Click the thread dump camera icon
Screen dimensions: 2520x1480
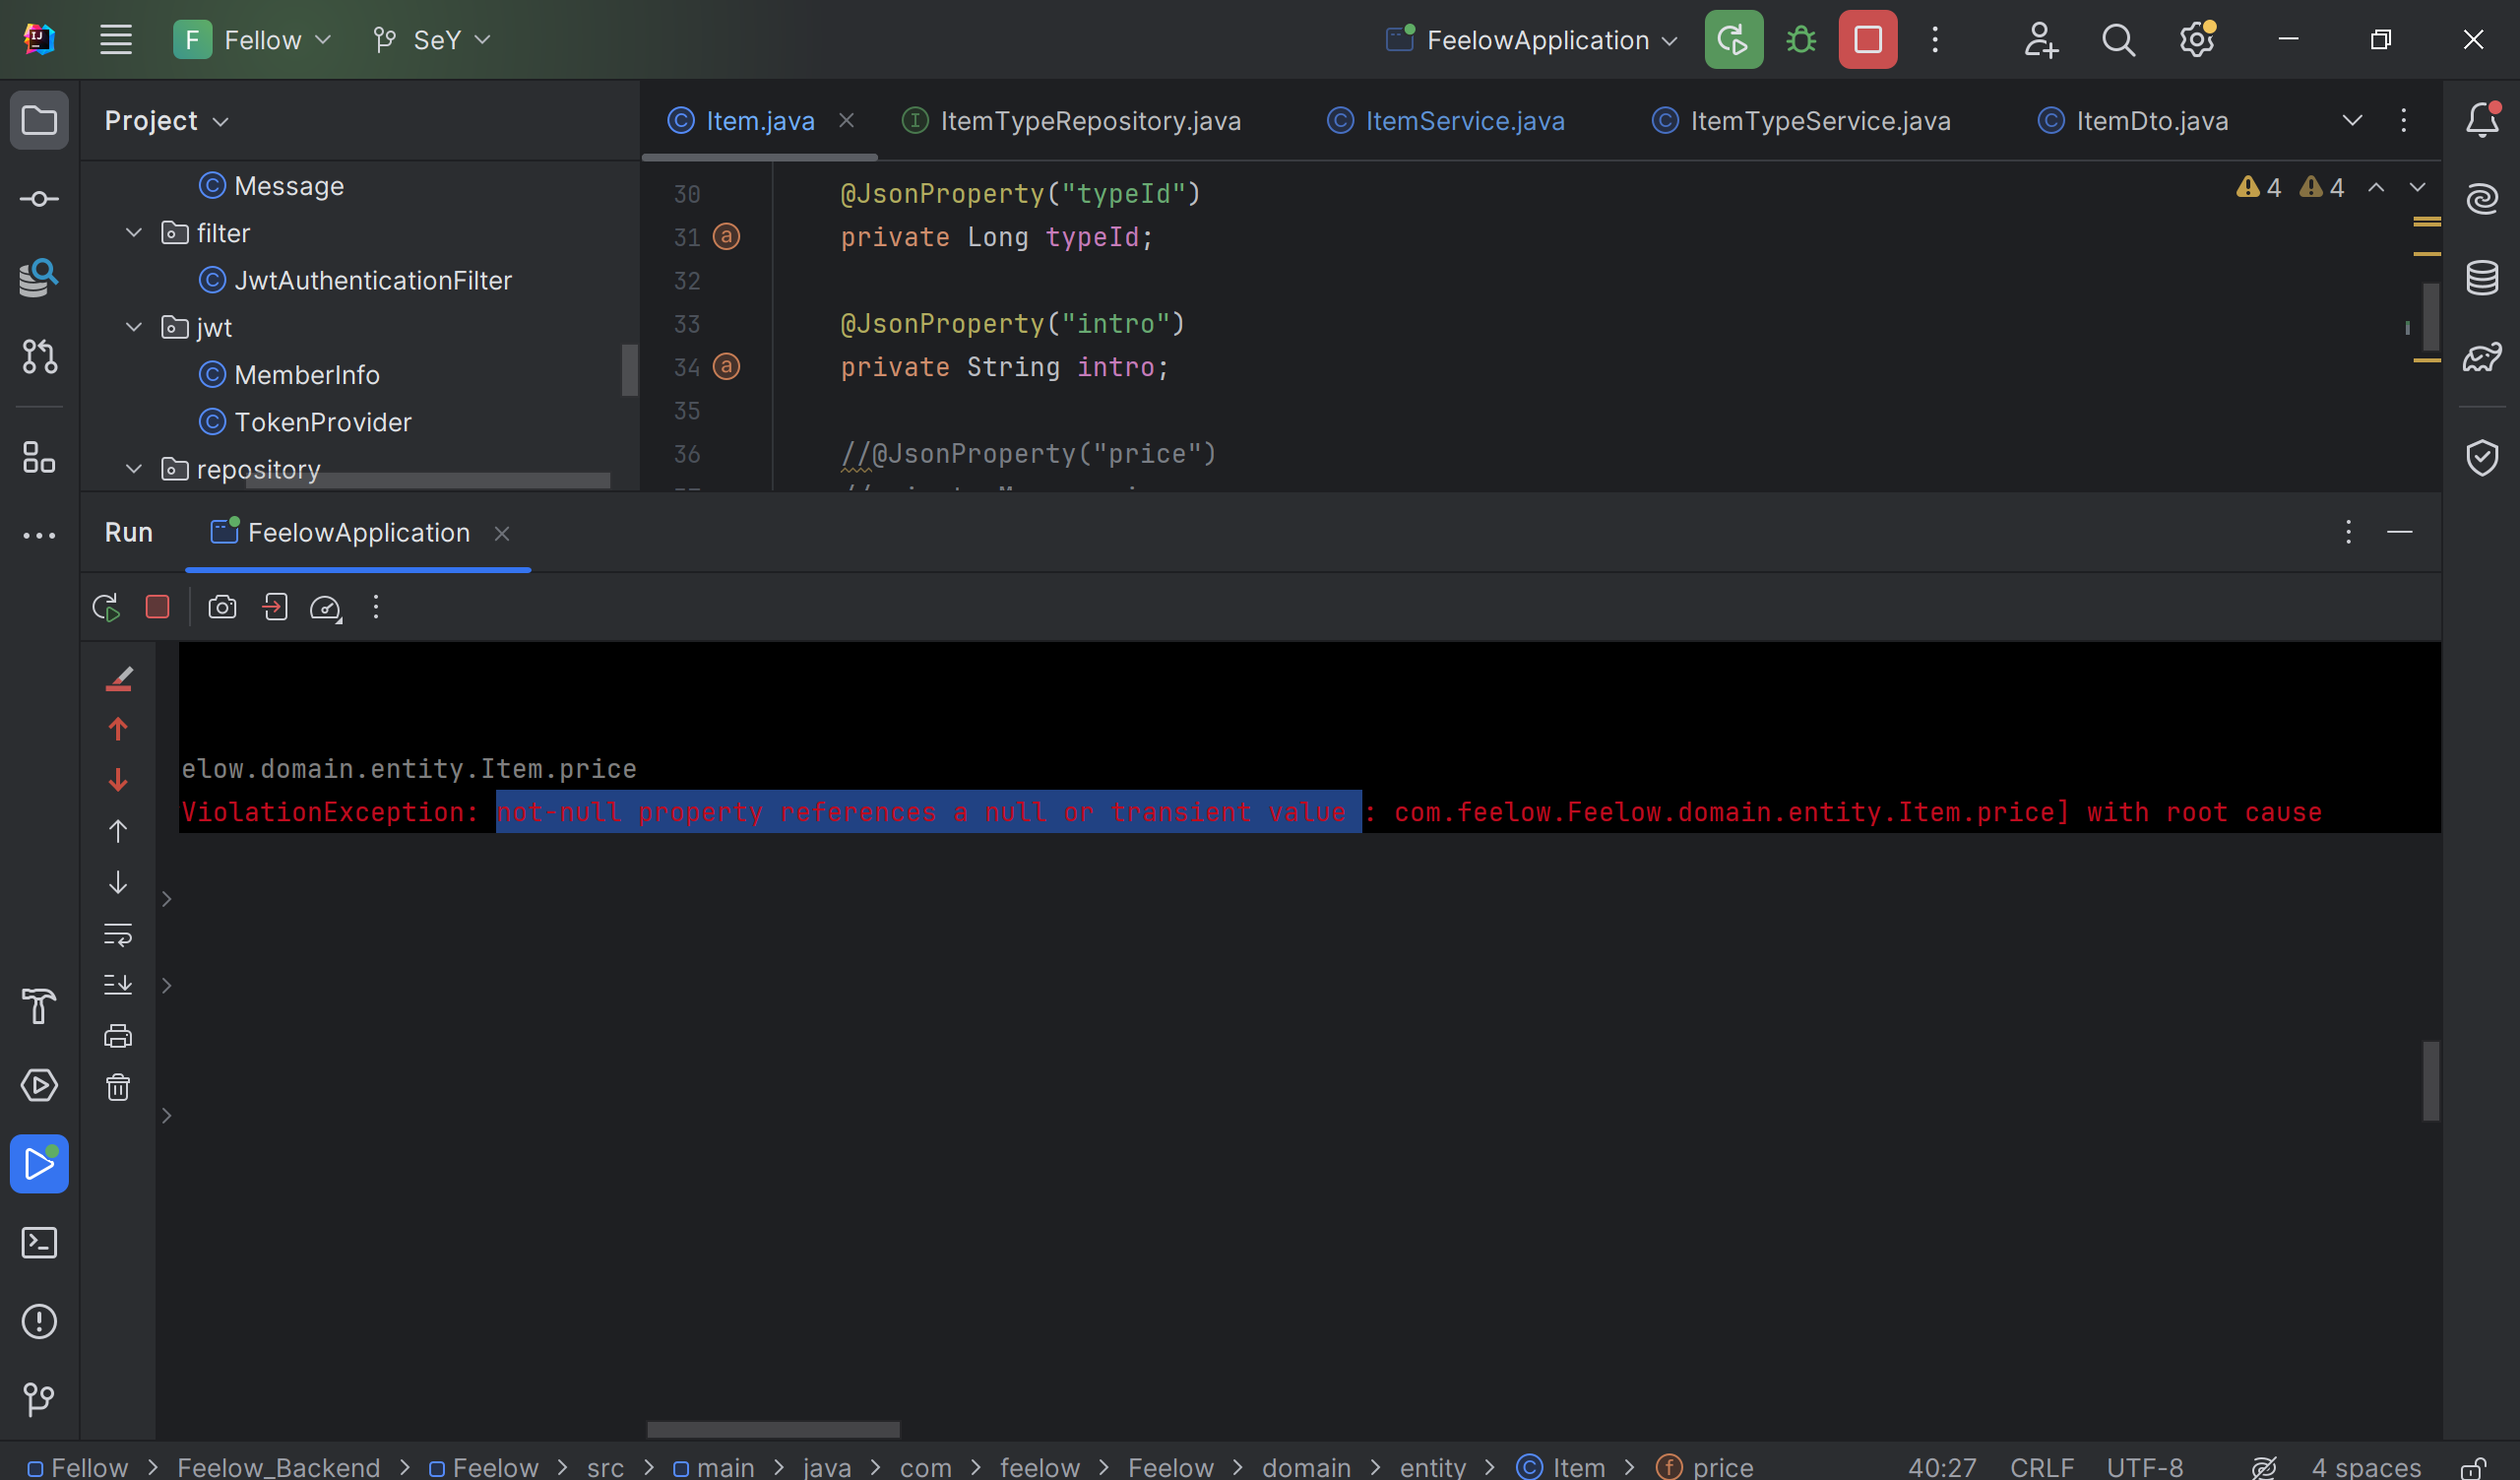click(222, 607)
